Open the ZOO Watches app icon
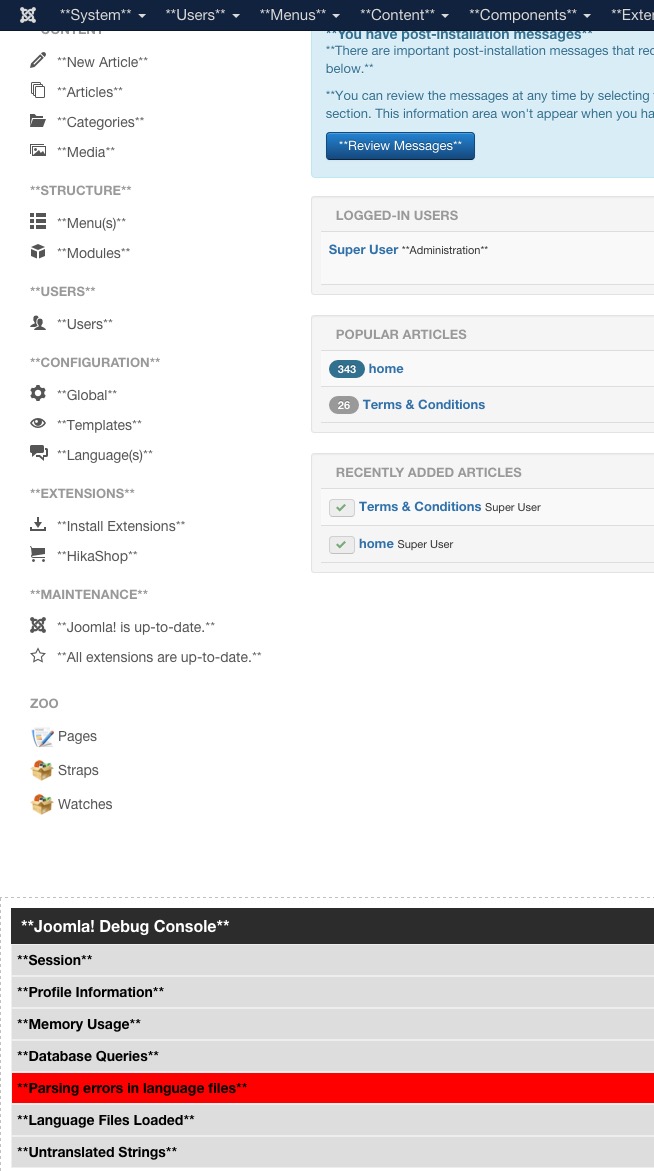This screenshot has height=1171, width=654. tap(42, 804)
